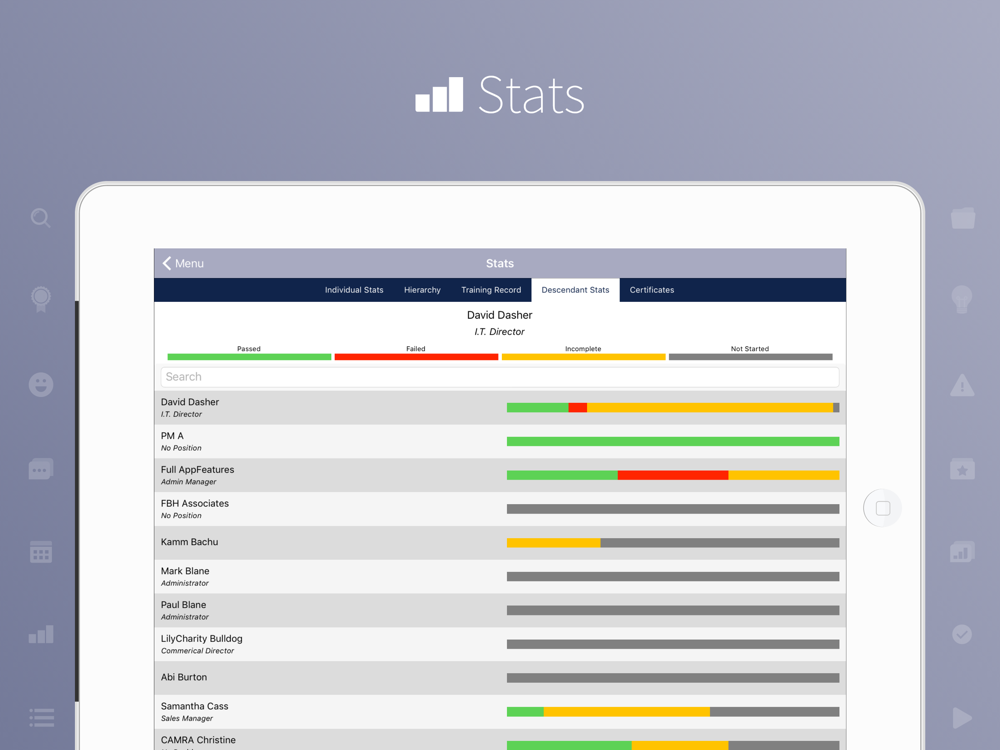Select the award ribbon badge icon
Viewport: 1000px width, 750px height.
41,299
